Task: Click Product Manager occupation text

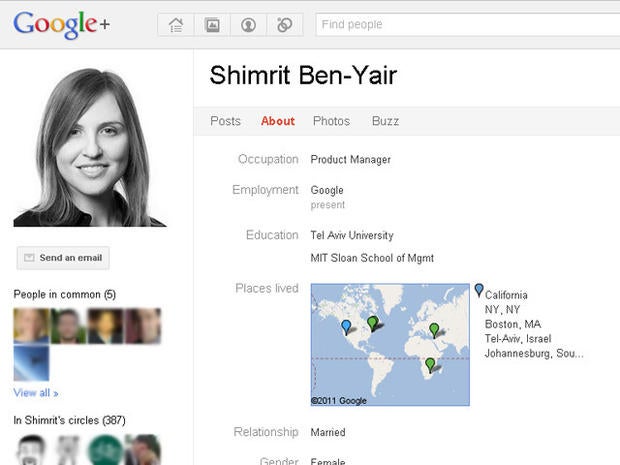Action: pyautogui.click(x=351, y=160)
